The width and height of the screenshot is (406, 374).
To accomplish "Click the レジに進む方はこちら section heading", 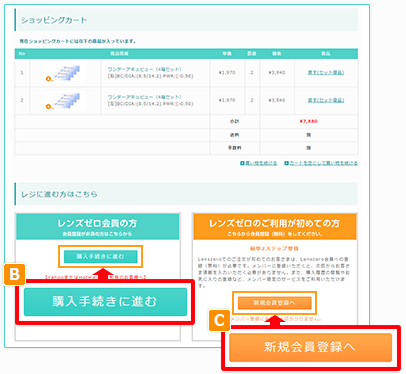I will coord(59,194).
